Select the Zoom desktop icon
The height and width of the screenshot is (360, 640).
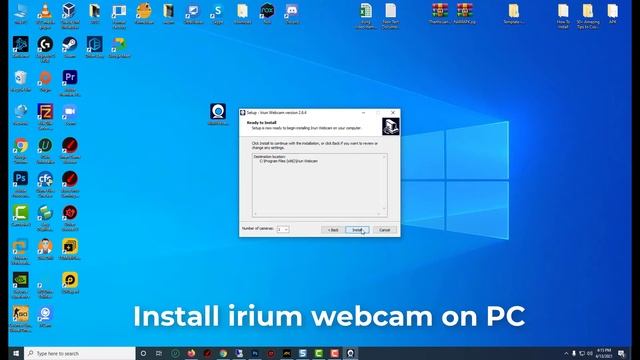tap(70, 114)
